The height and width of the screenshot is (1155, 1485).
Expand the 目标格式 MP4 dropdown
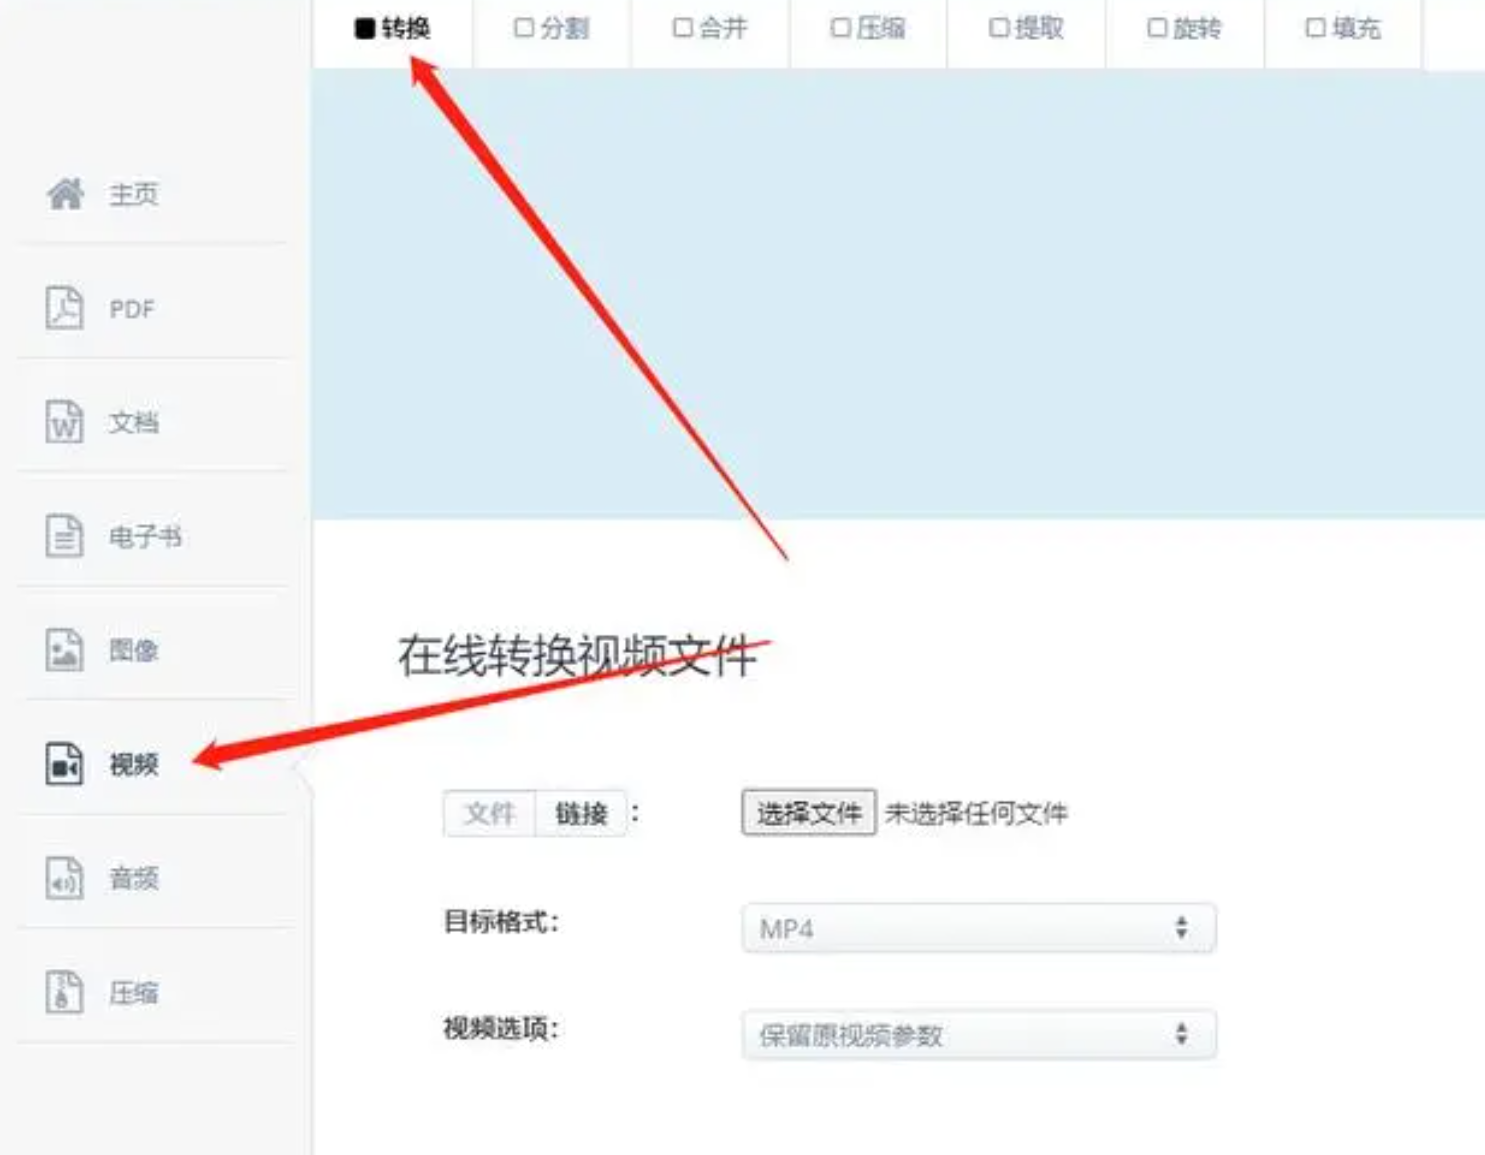click(x=979, y=928)
